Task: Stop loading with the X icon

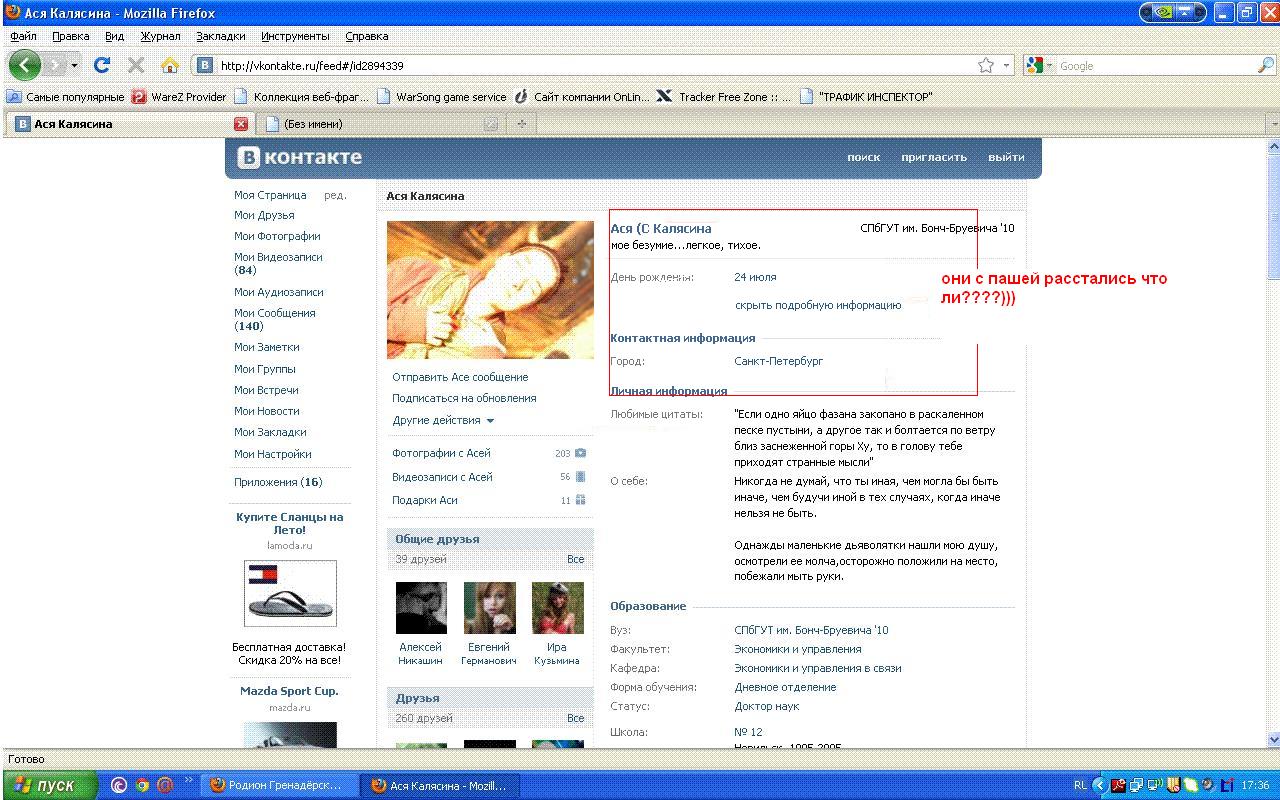Action: (136, 65)
